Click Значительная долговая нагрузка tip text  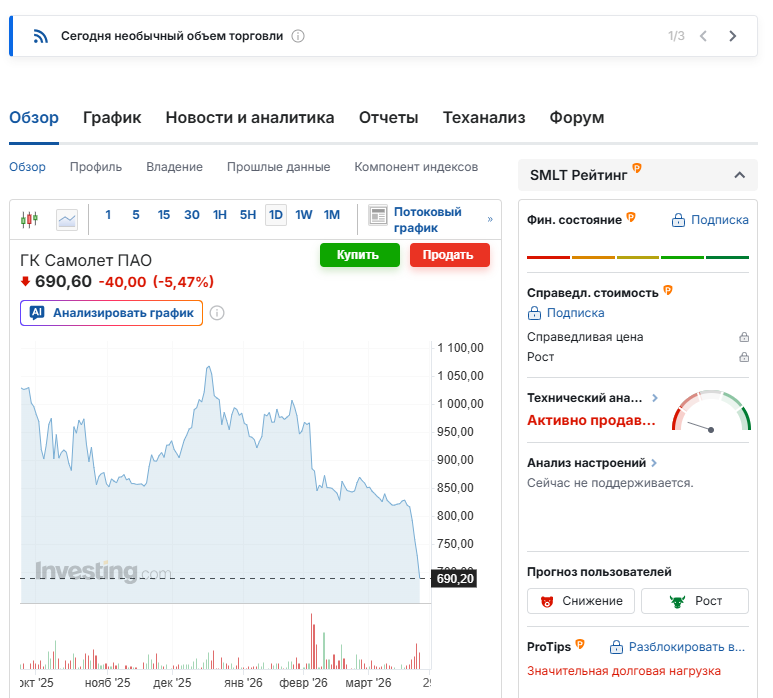tap(624, 671)
